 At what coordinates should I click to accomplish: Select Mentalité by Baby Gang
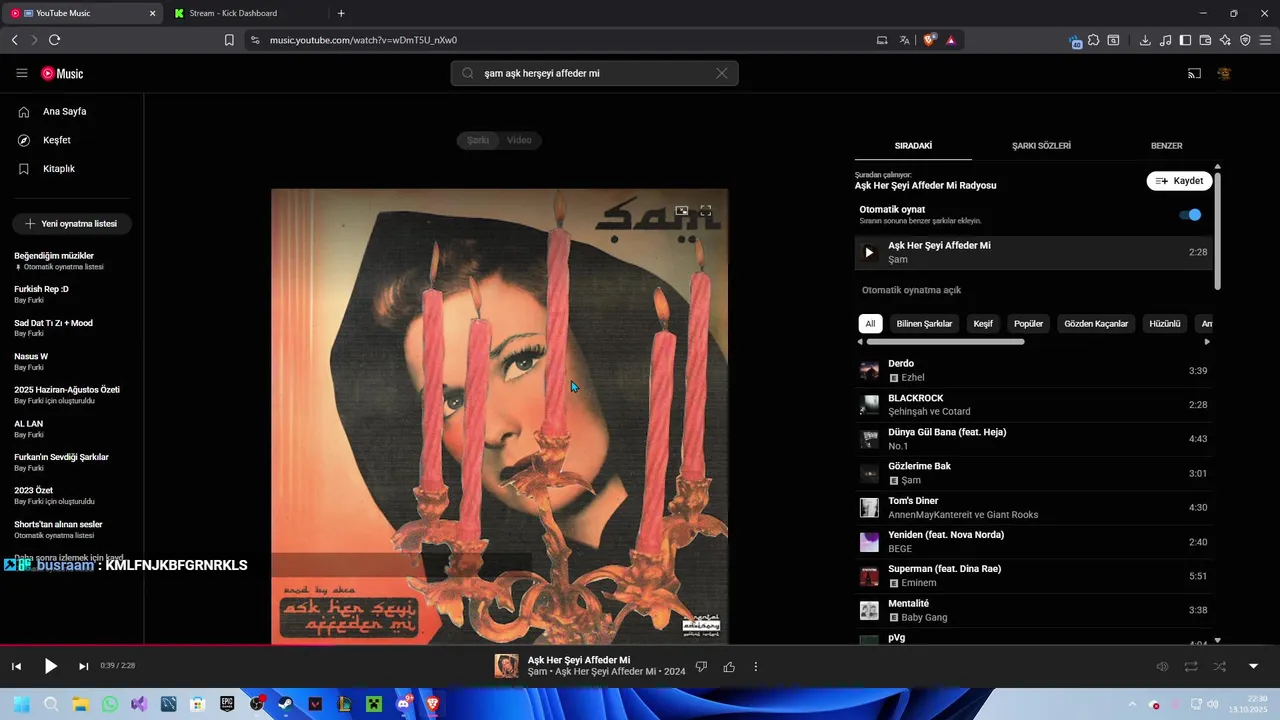pos(1033,610)
